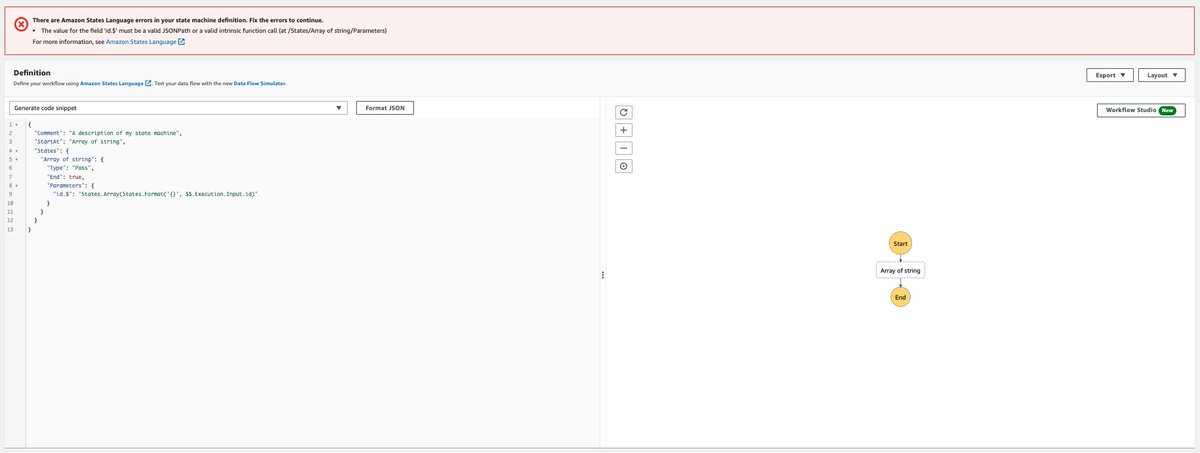Click the "Type": "Pass" code line
The height and width of the screenshot is (453, 1200).
point(70,168)
